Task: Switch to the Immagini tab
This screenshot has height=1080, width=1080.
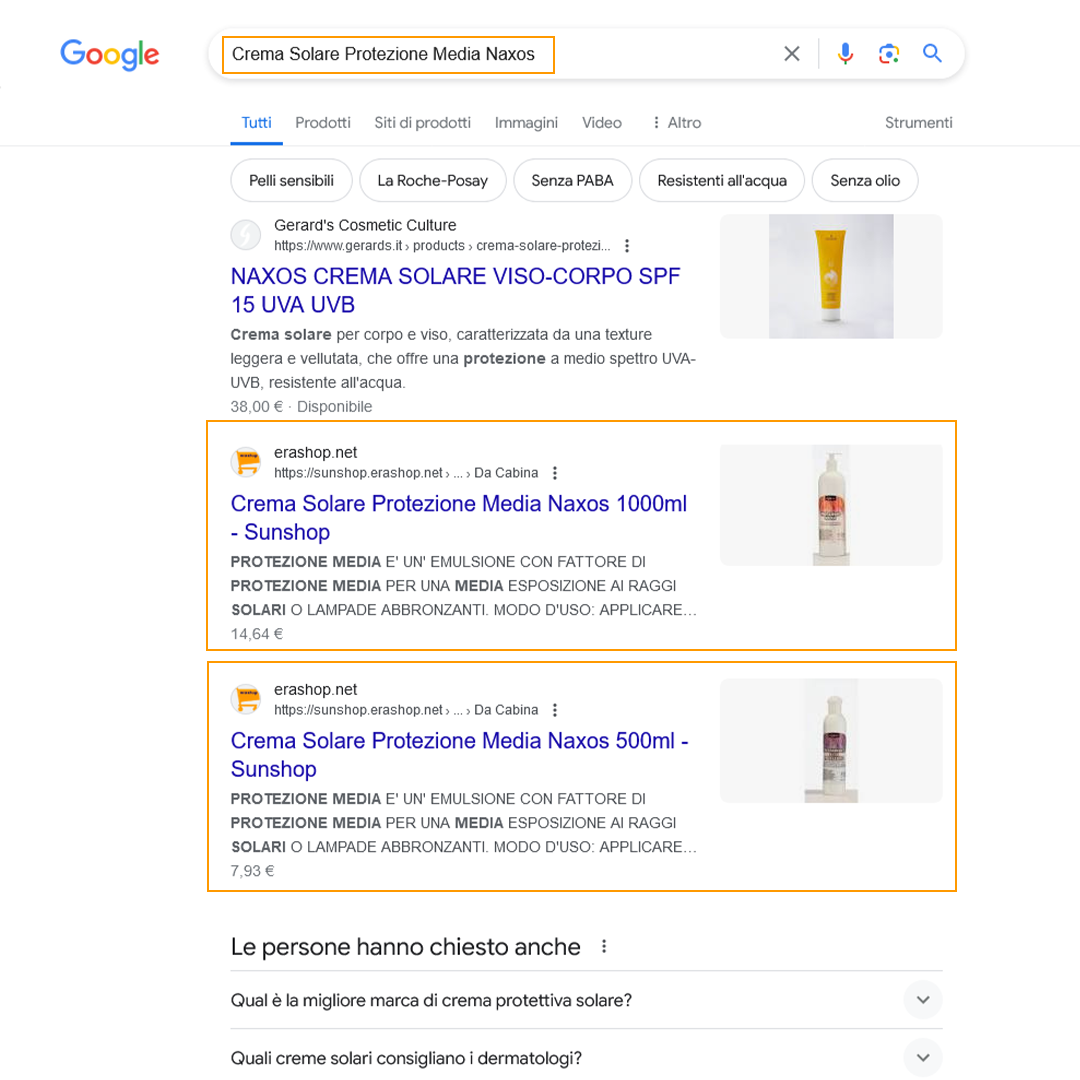Action: [x=526, y=123]
